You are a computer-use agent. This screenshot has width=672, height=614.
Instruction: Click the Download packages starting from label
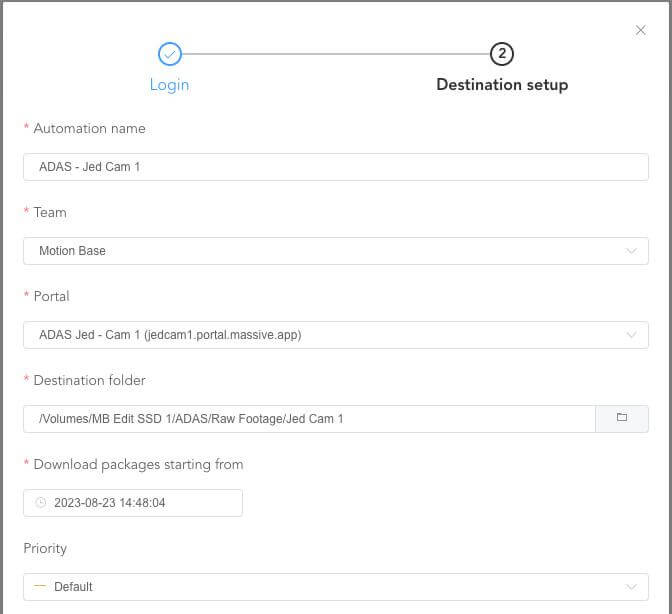click(138, 464)
